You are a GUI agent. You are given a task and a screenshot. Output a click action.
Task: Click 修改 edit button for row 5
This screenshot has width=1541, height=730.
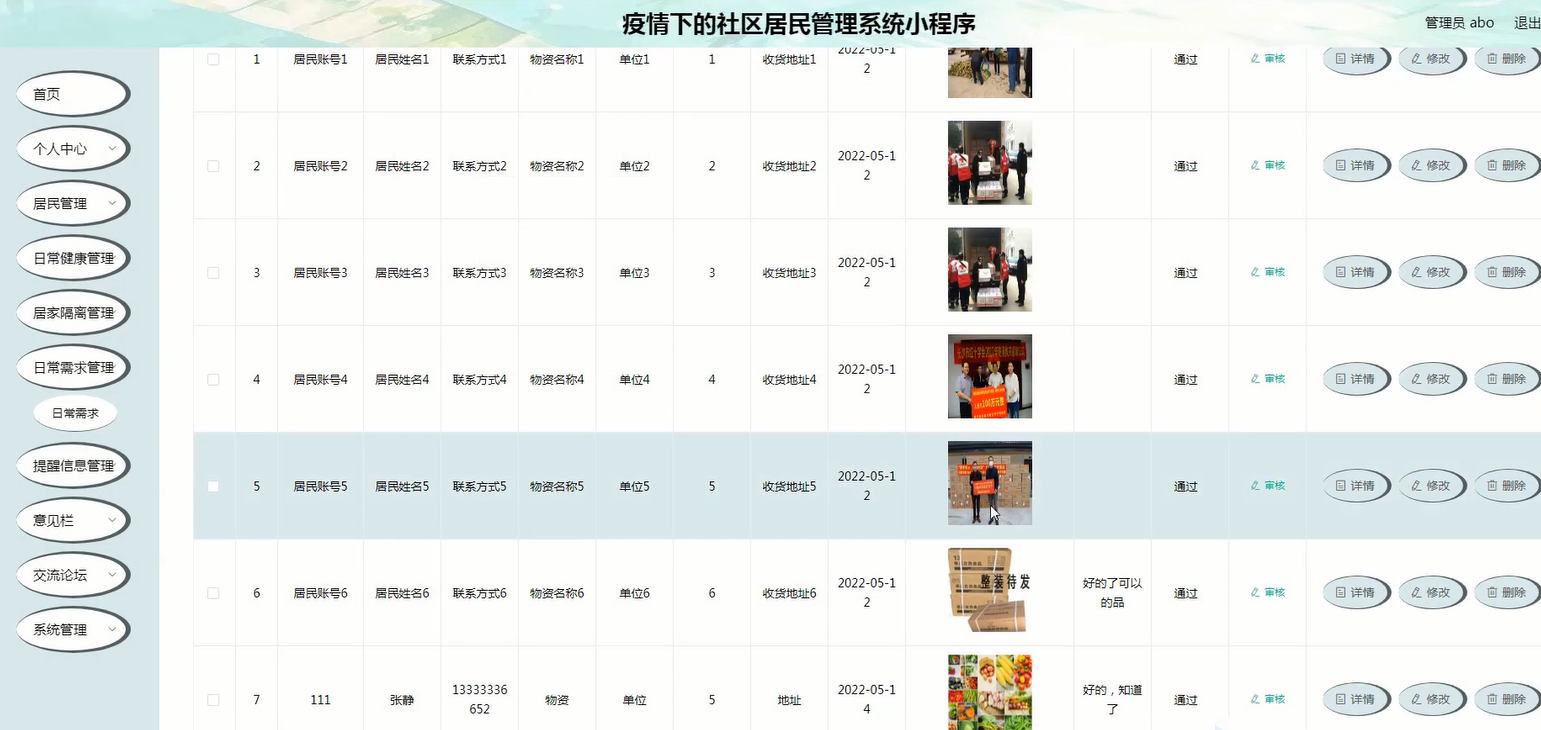(x=1432, y=486)
